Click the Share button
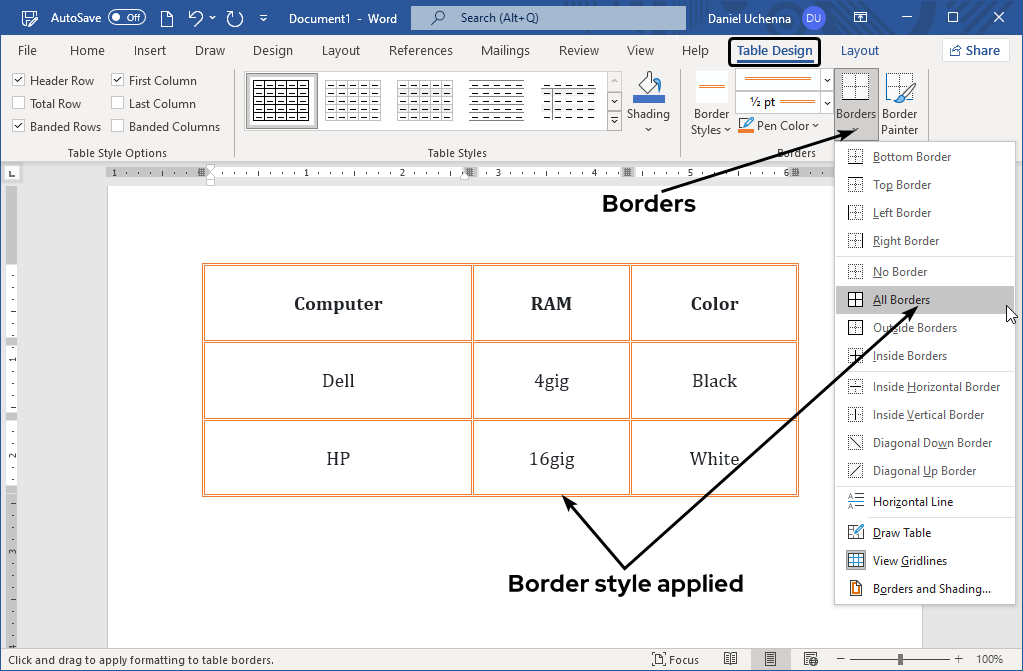1023x671 pixels. (x=974, y=50)
